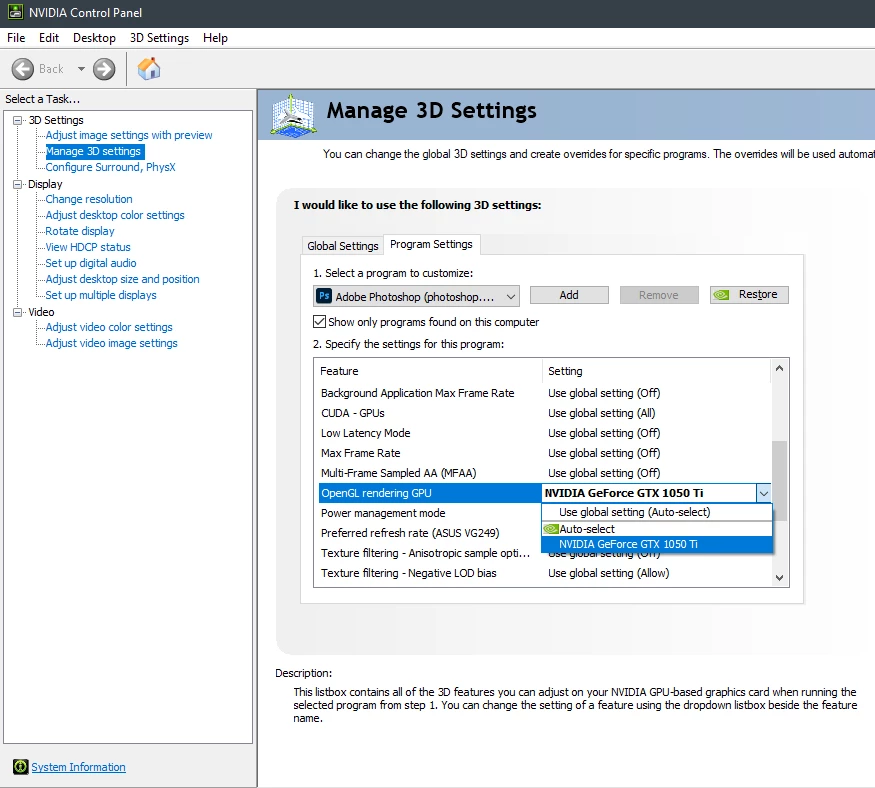Open Adjust desktop size and position
Screen dimensions: 875x788
pyautogui.click(x=122, y=279)
